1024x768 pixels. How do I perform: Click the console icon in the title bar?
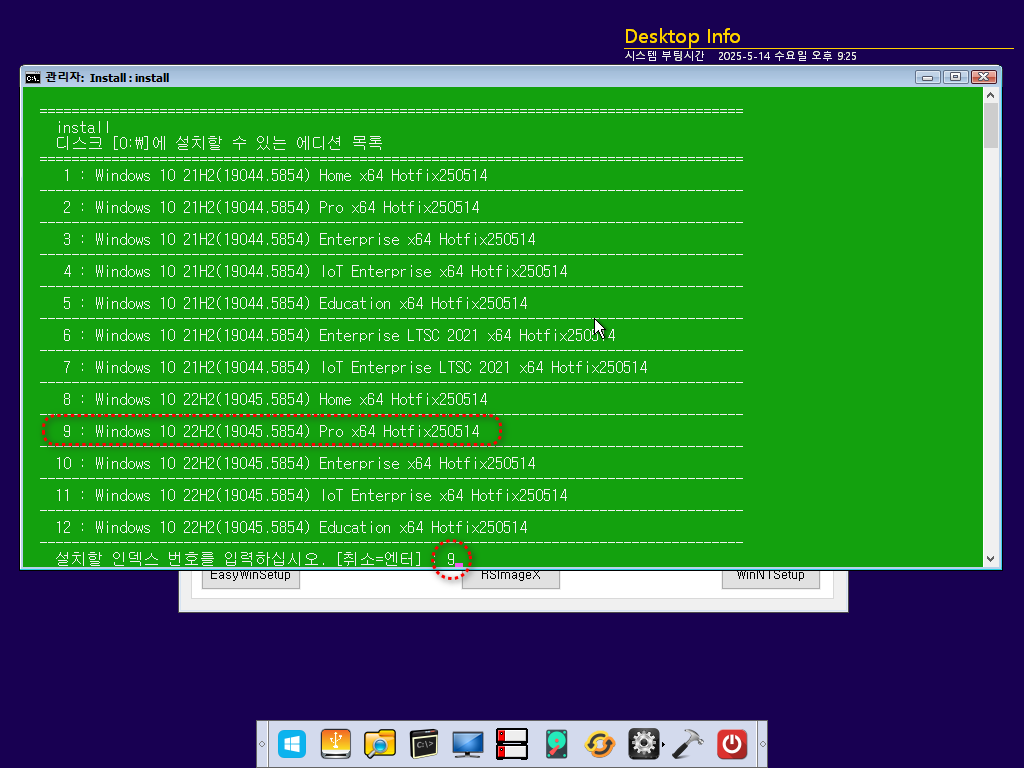click(x=33, y=78)
